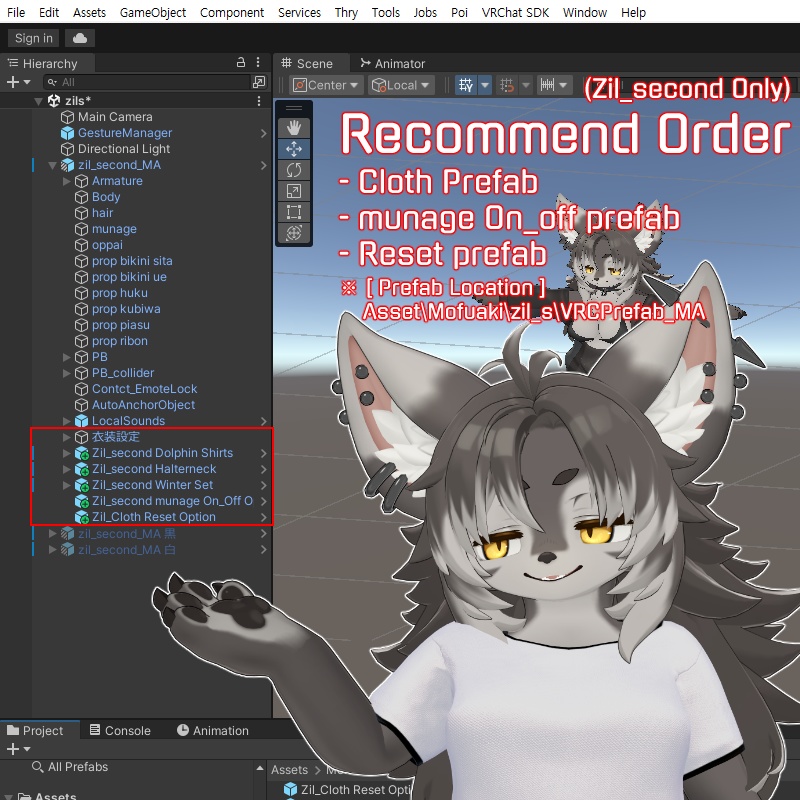The height and width of the screenshot is (800, 800).
Task: Expand the 衣装設定 object
Action: pos(66,437)
